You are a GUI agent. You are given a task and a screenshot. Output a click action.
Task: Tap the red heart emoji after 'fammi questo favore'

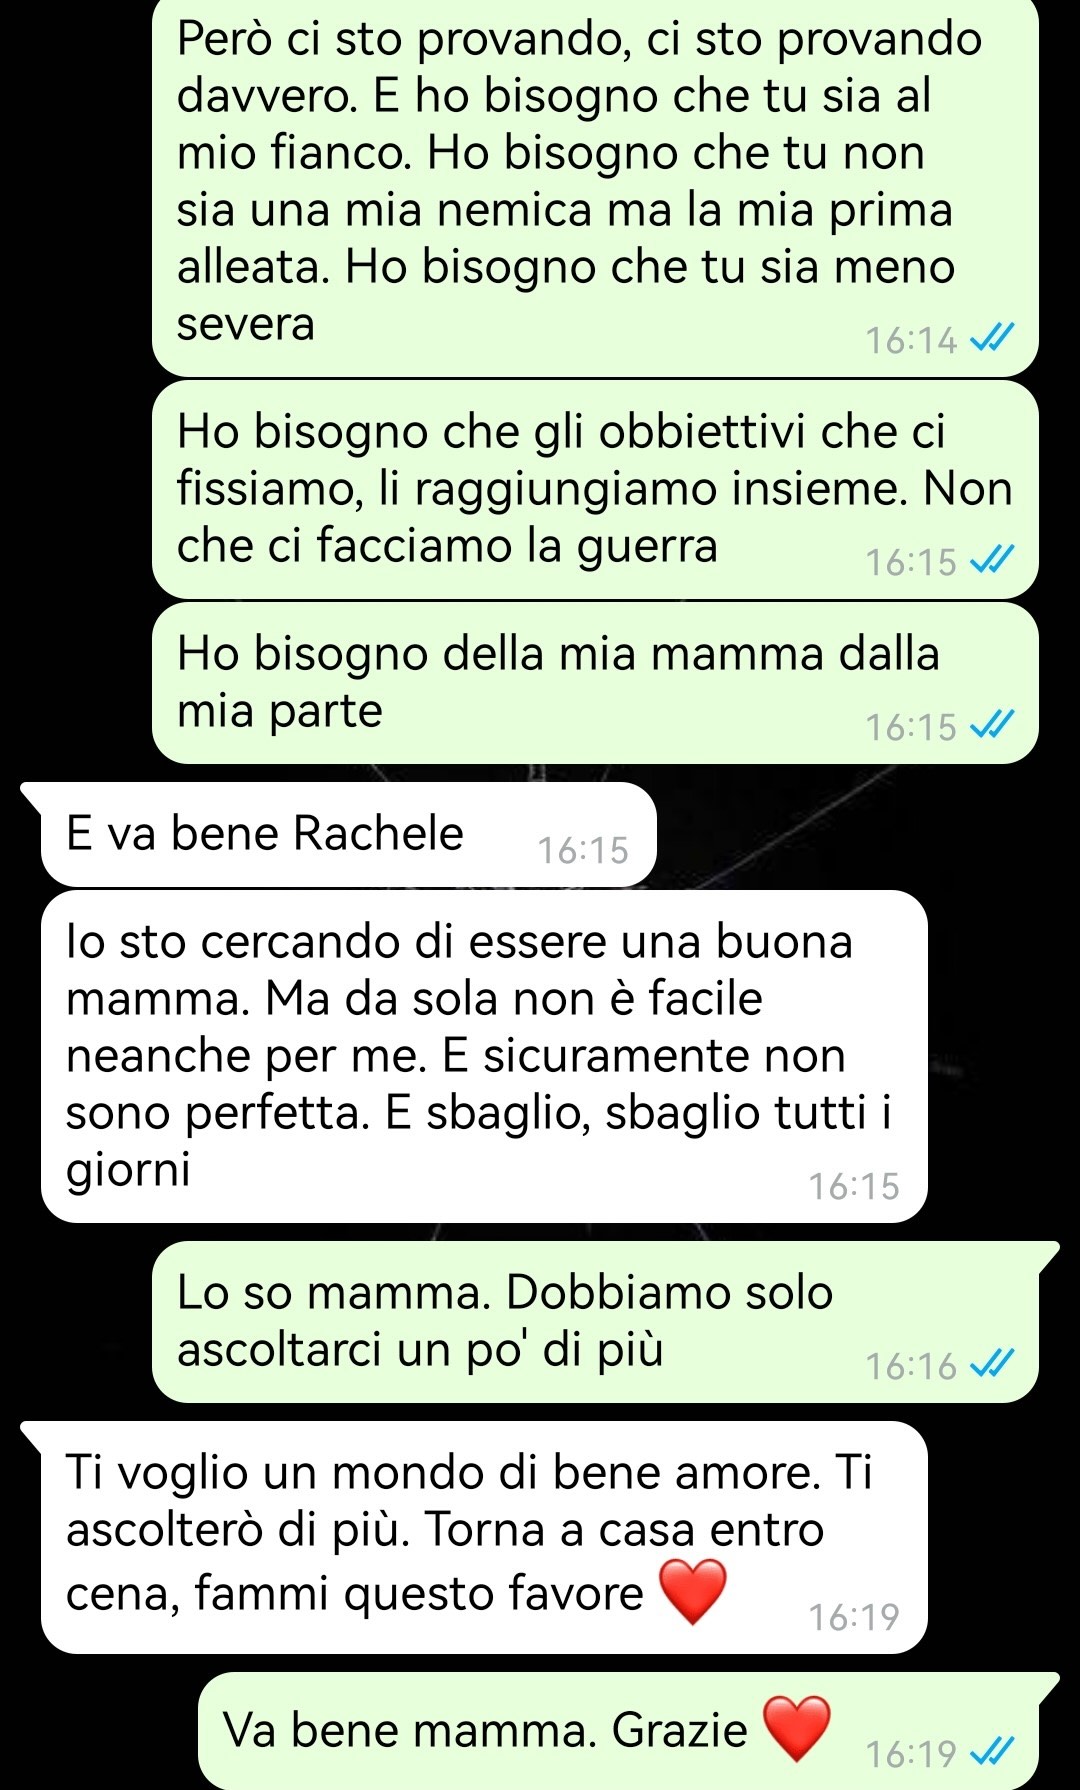point(693,1591)
